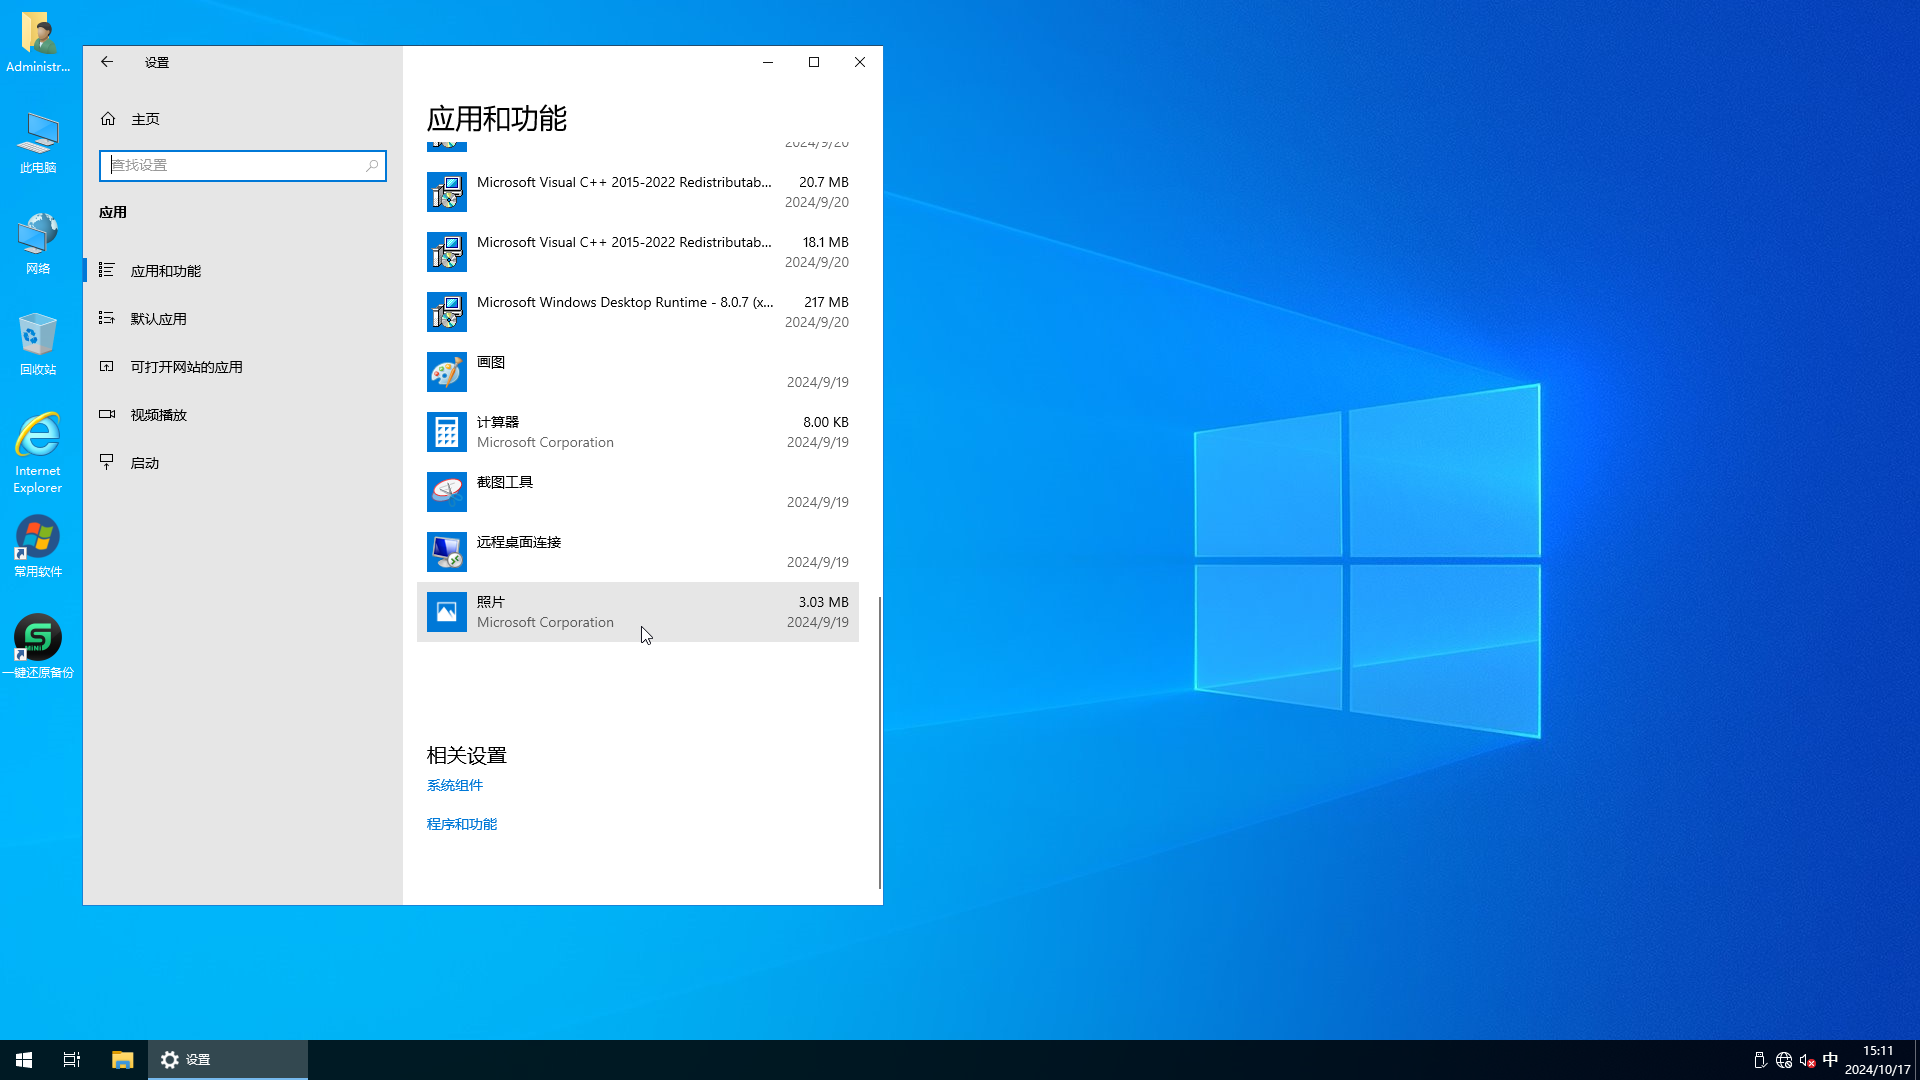Select the 计算器 app name
The image size is (1920, 1080).
coord(498,422)
